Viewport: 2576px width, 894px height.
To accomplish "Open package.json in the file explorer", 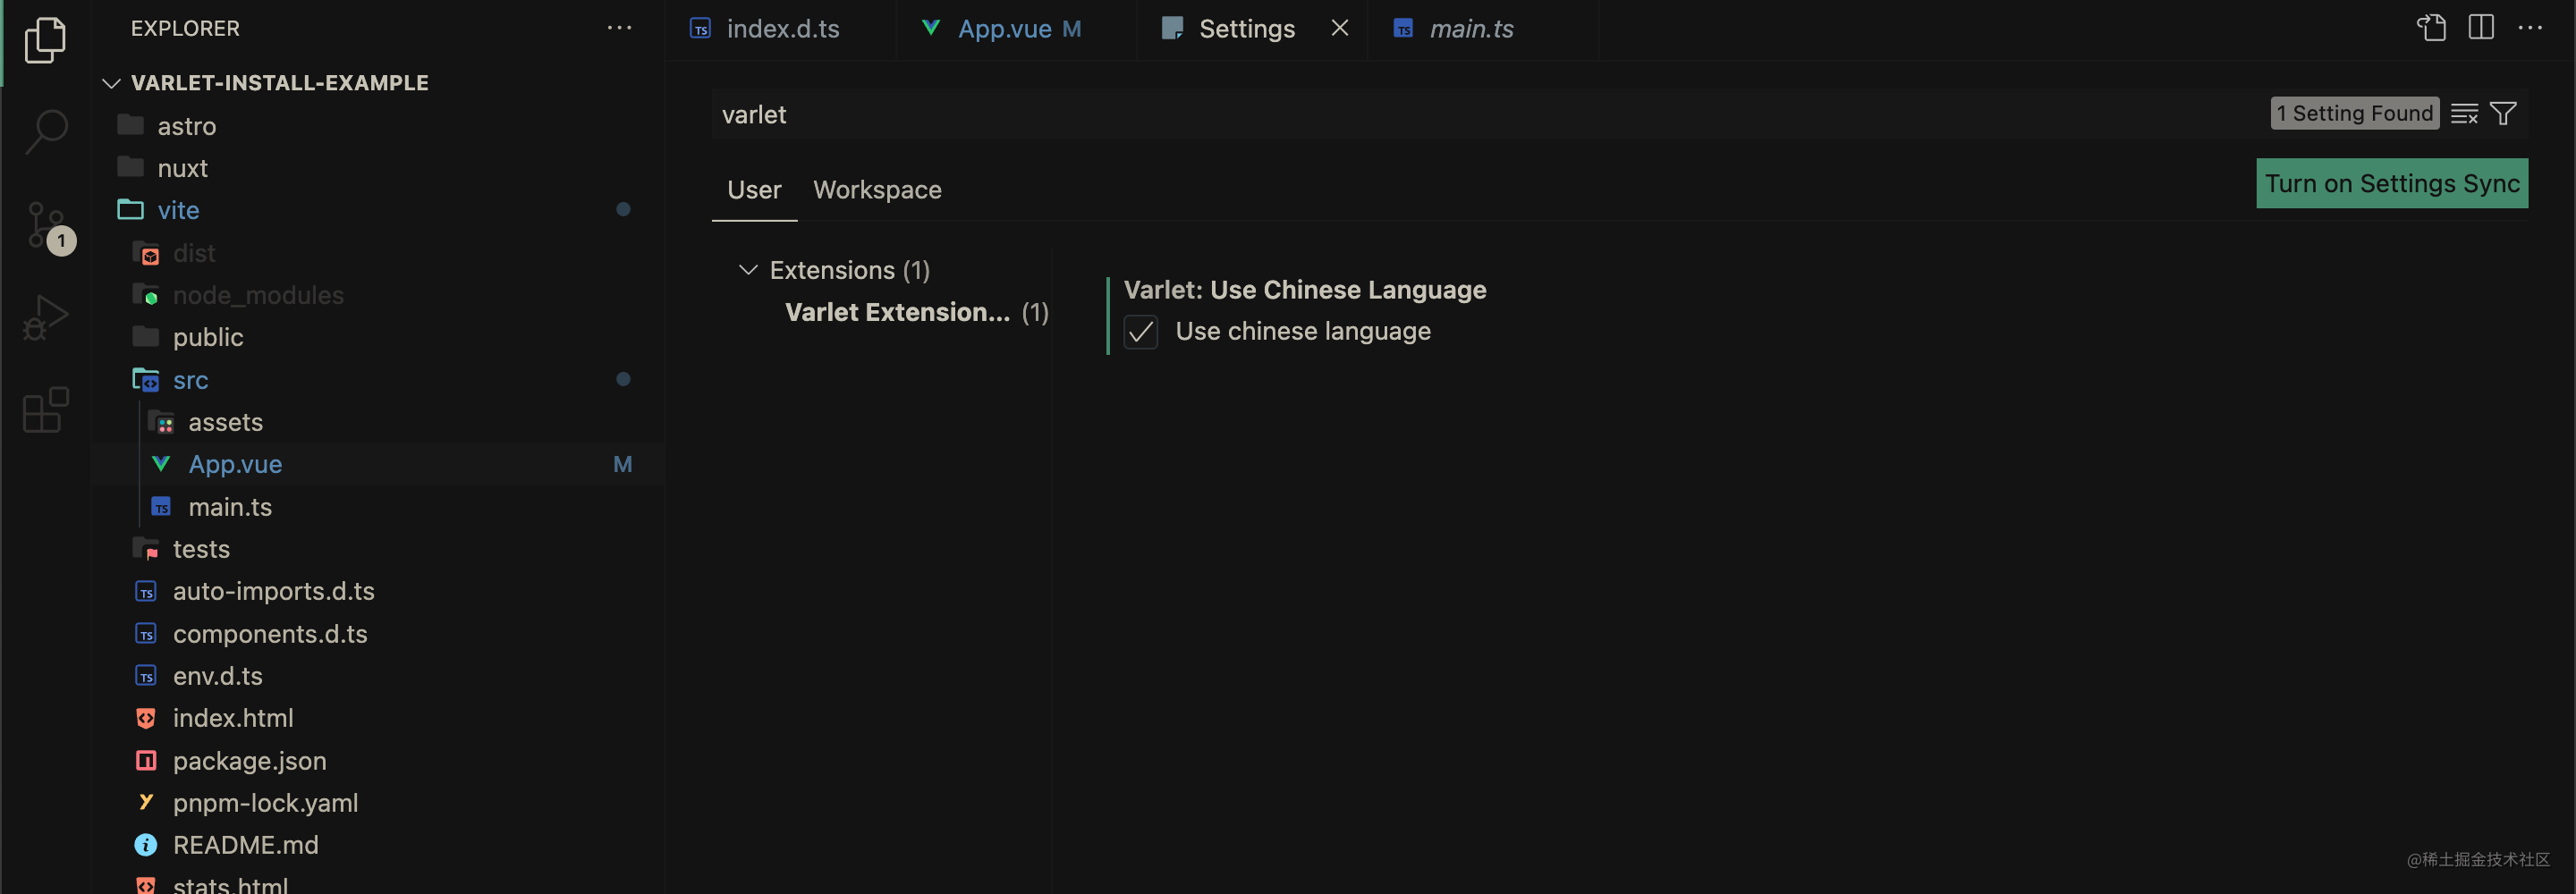I will point(249,761).
